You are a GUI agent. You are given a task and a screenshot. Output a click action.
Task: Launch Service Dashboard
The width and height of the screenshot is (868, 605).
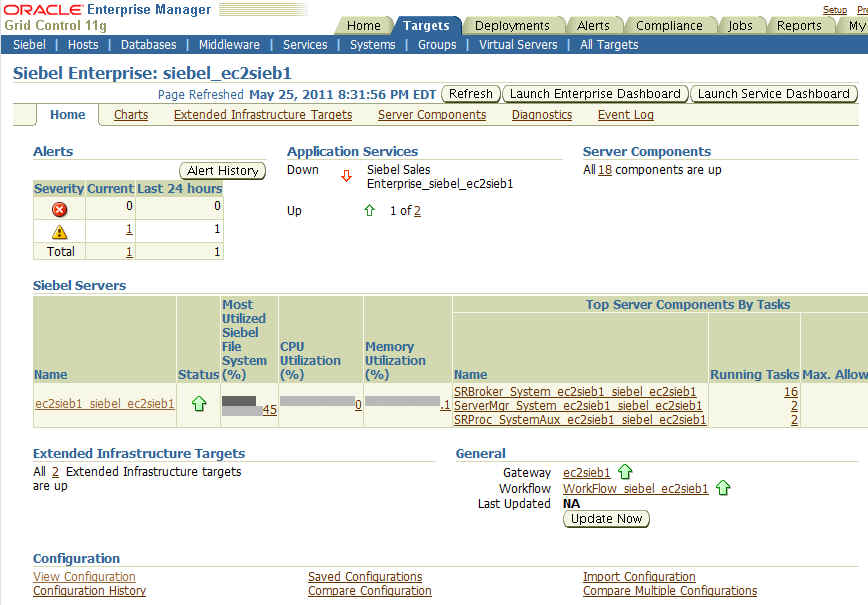click(x=773, y=94)
